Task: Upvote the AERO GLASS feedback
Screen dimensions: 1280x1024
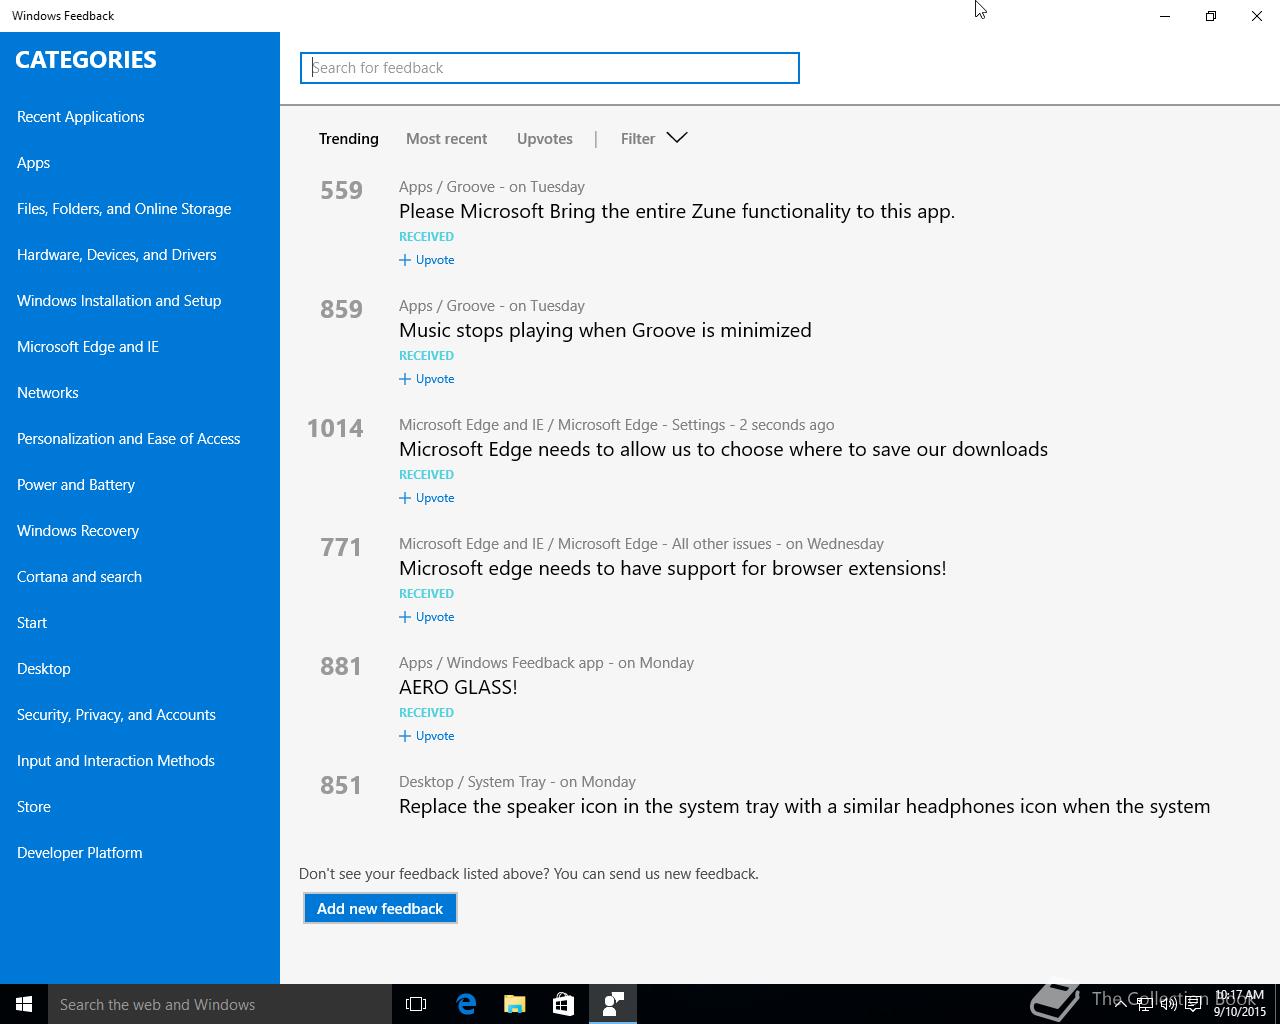Action: click(427, 736)
